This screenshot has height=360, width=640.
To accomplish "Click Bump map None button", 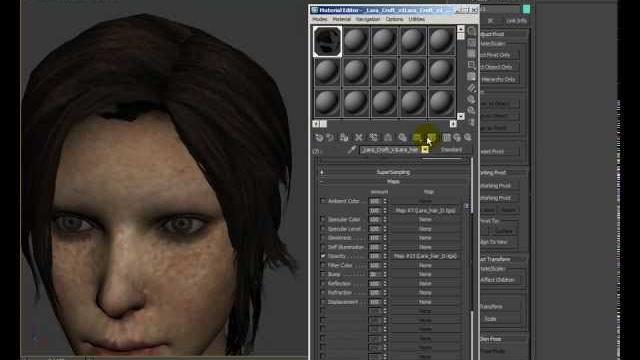I will click(425, 275).
